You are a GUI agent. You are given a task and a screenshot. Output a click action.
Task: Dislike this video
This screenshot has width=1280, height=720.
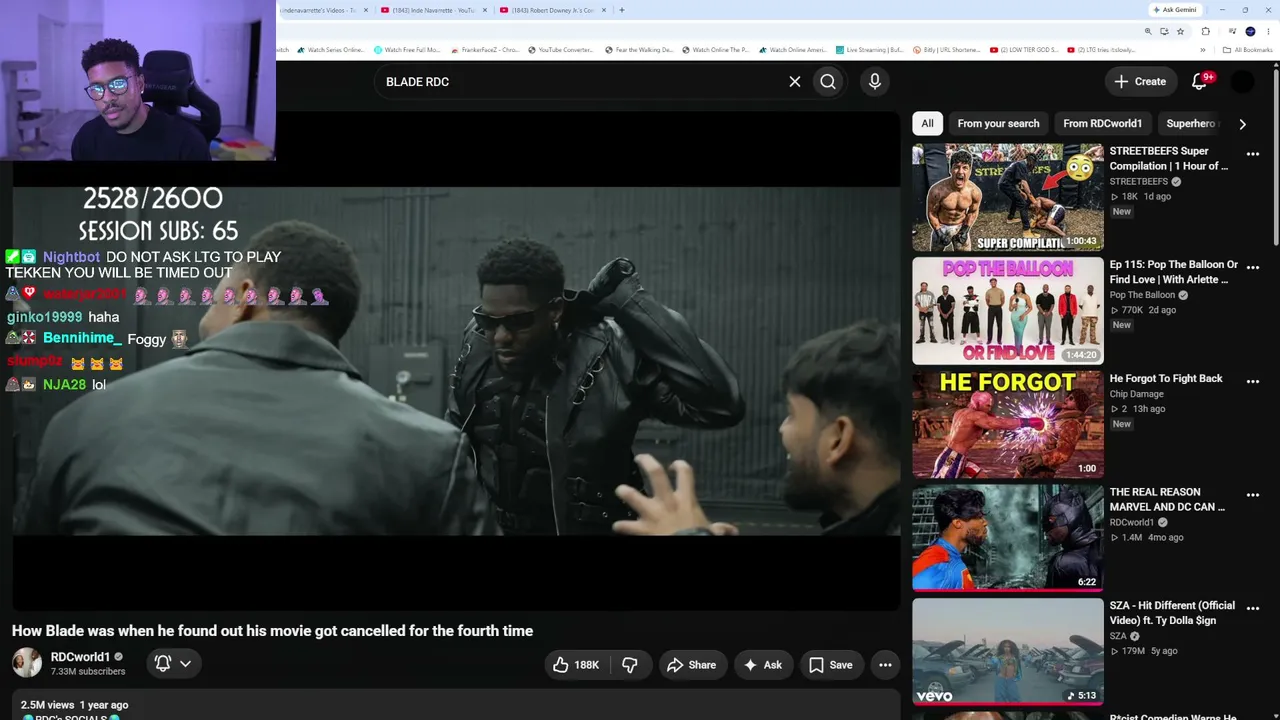(630, 665)
